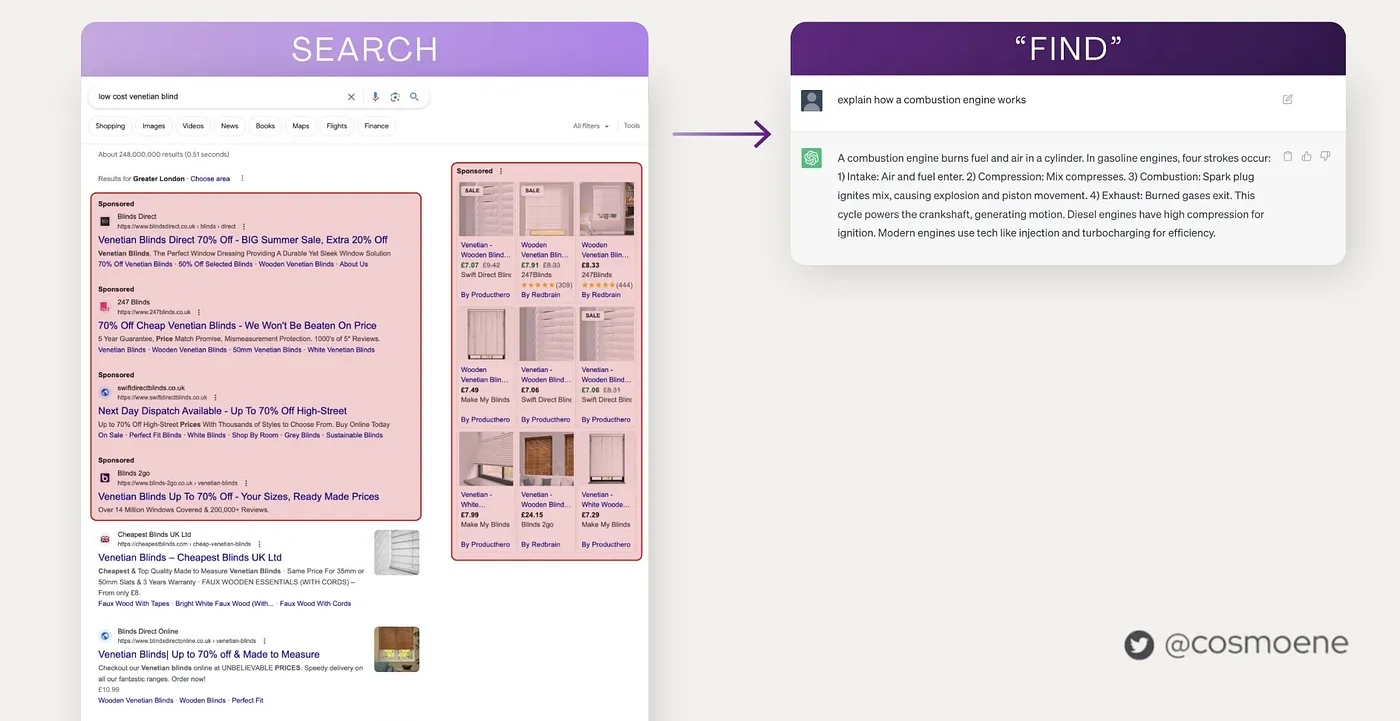Image resolution: width=1400 pixels, height=721 pixels.
Task: Open three-dot menu next to Sponsored shopping header
Action: point(501,171)
